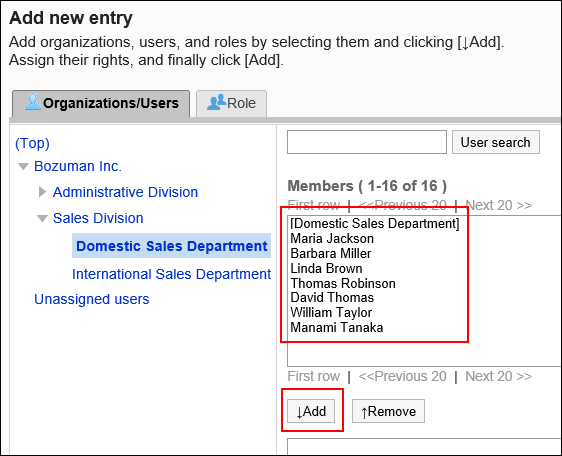This screenshot has height=456, width=562.
Task: Switch to the Role tab
Action: click(231, 103)
